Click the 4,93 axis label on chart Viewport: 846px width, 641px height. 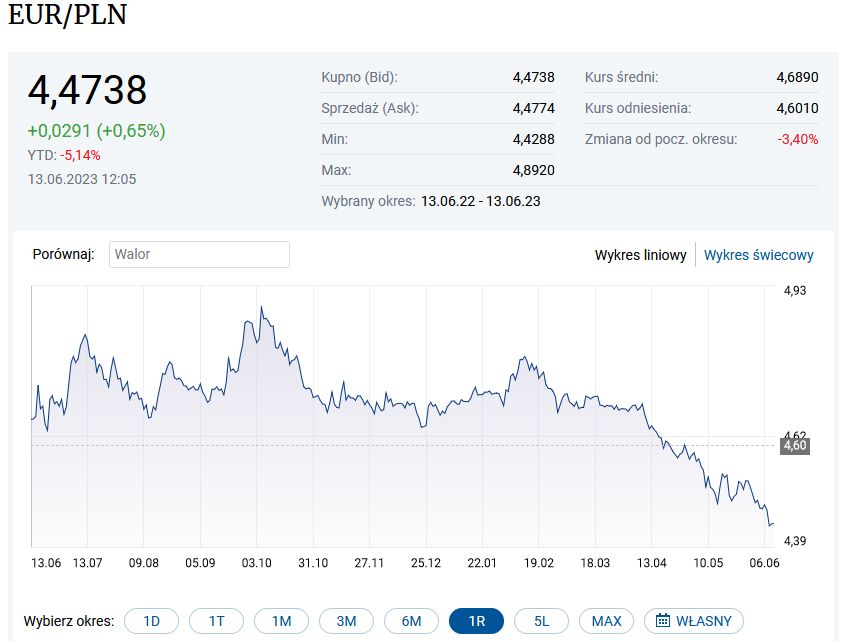pyautogui.click(x=795, y=292)
